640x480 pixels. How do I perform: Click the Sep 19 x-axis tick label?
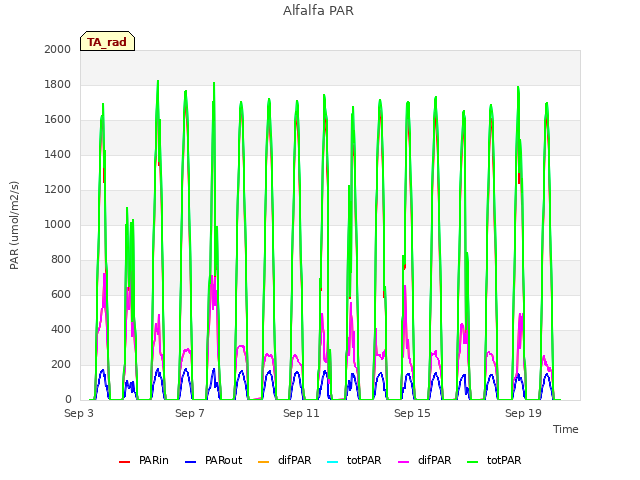click(523, 413)
